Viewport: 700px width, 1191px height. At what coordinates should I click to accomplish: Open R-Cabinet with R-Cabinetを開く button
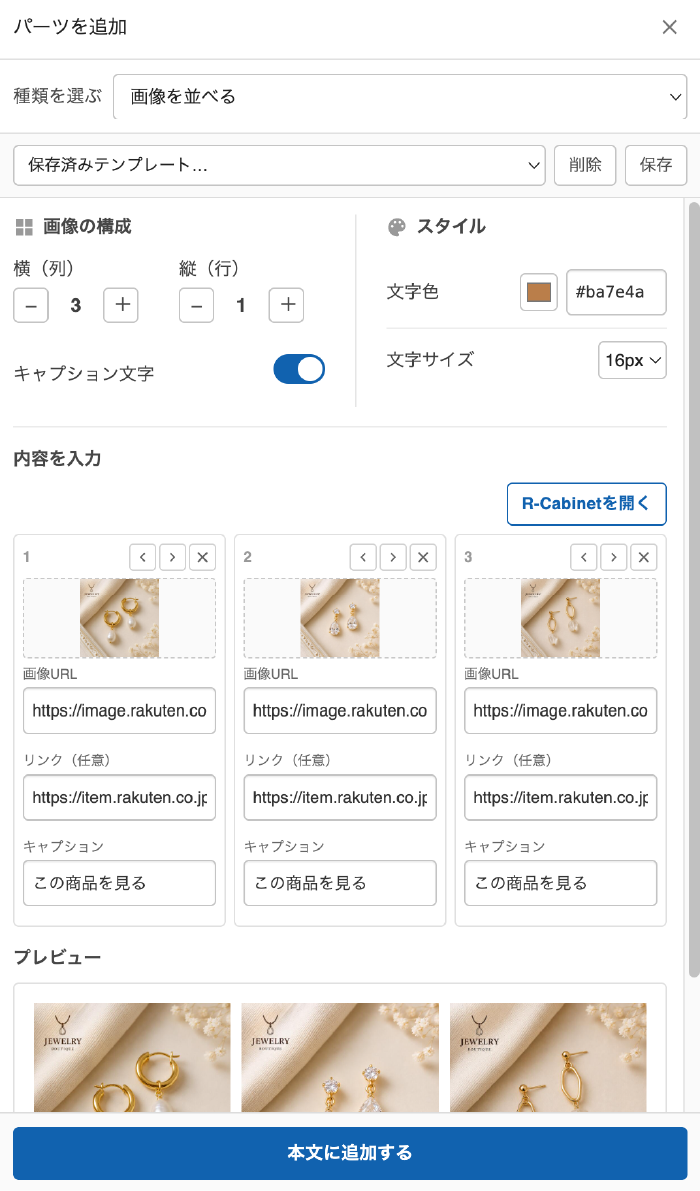tap(587, 504)
